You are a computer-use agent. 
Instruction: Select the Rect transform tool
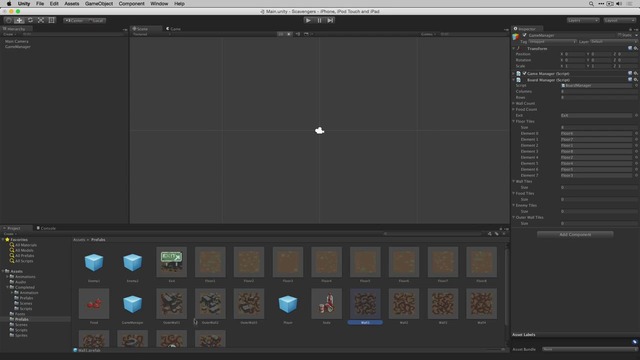click(x=51, y=20)
